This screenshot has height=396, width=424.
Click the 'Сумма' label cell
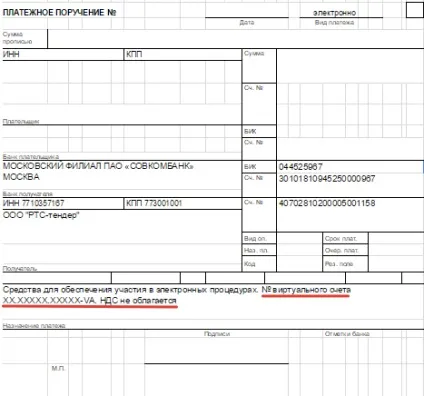pos(259,66)
